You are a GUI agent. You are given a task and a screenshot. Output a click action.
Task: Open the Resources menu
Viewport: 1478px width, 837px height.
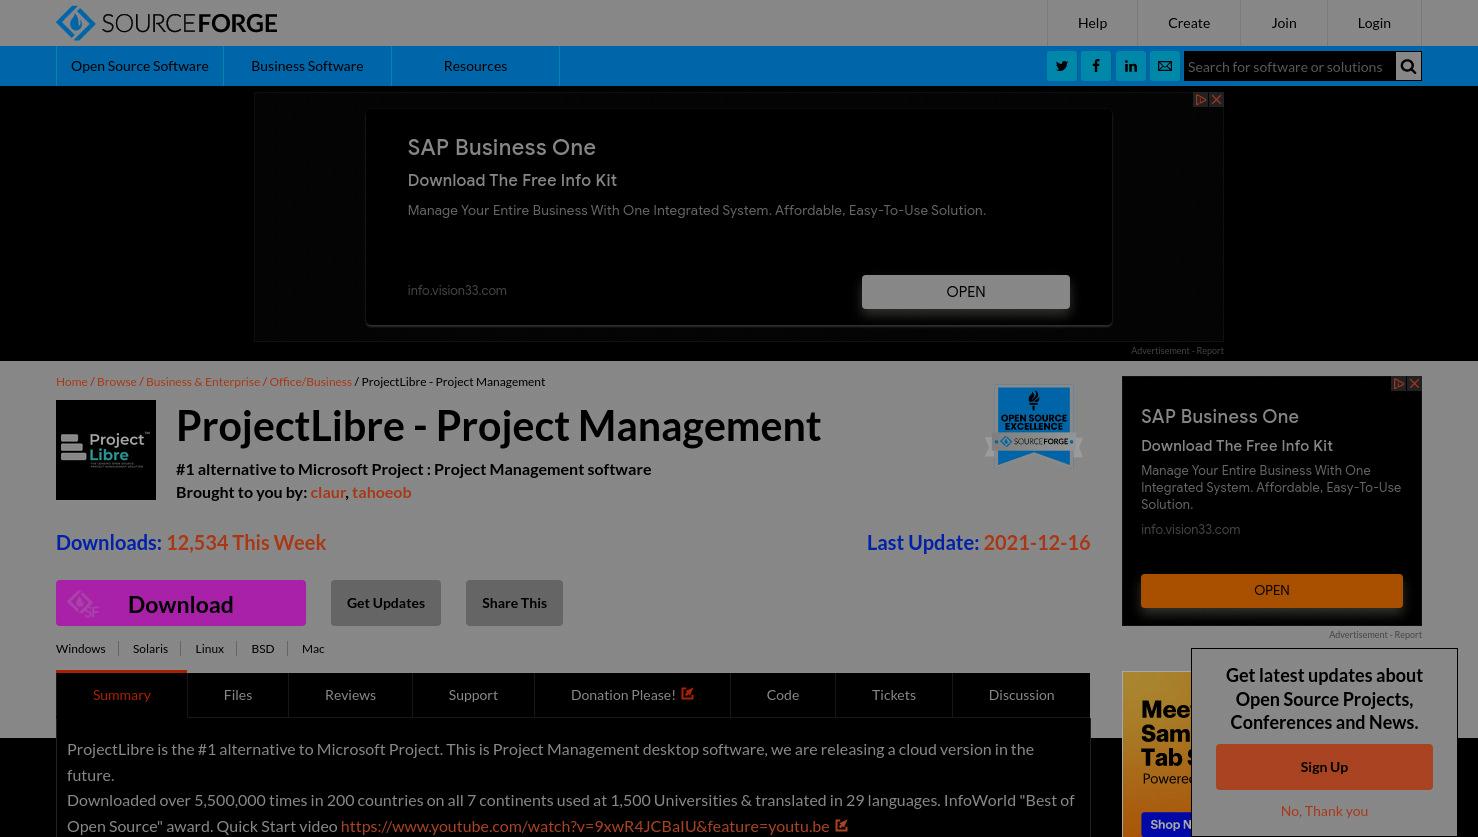click(475, 66)
